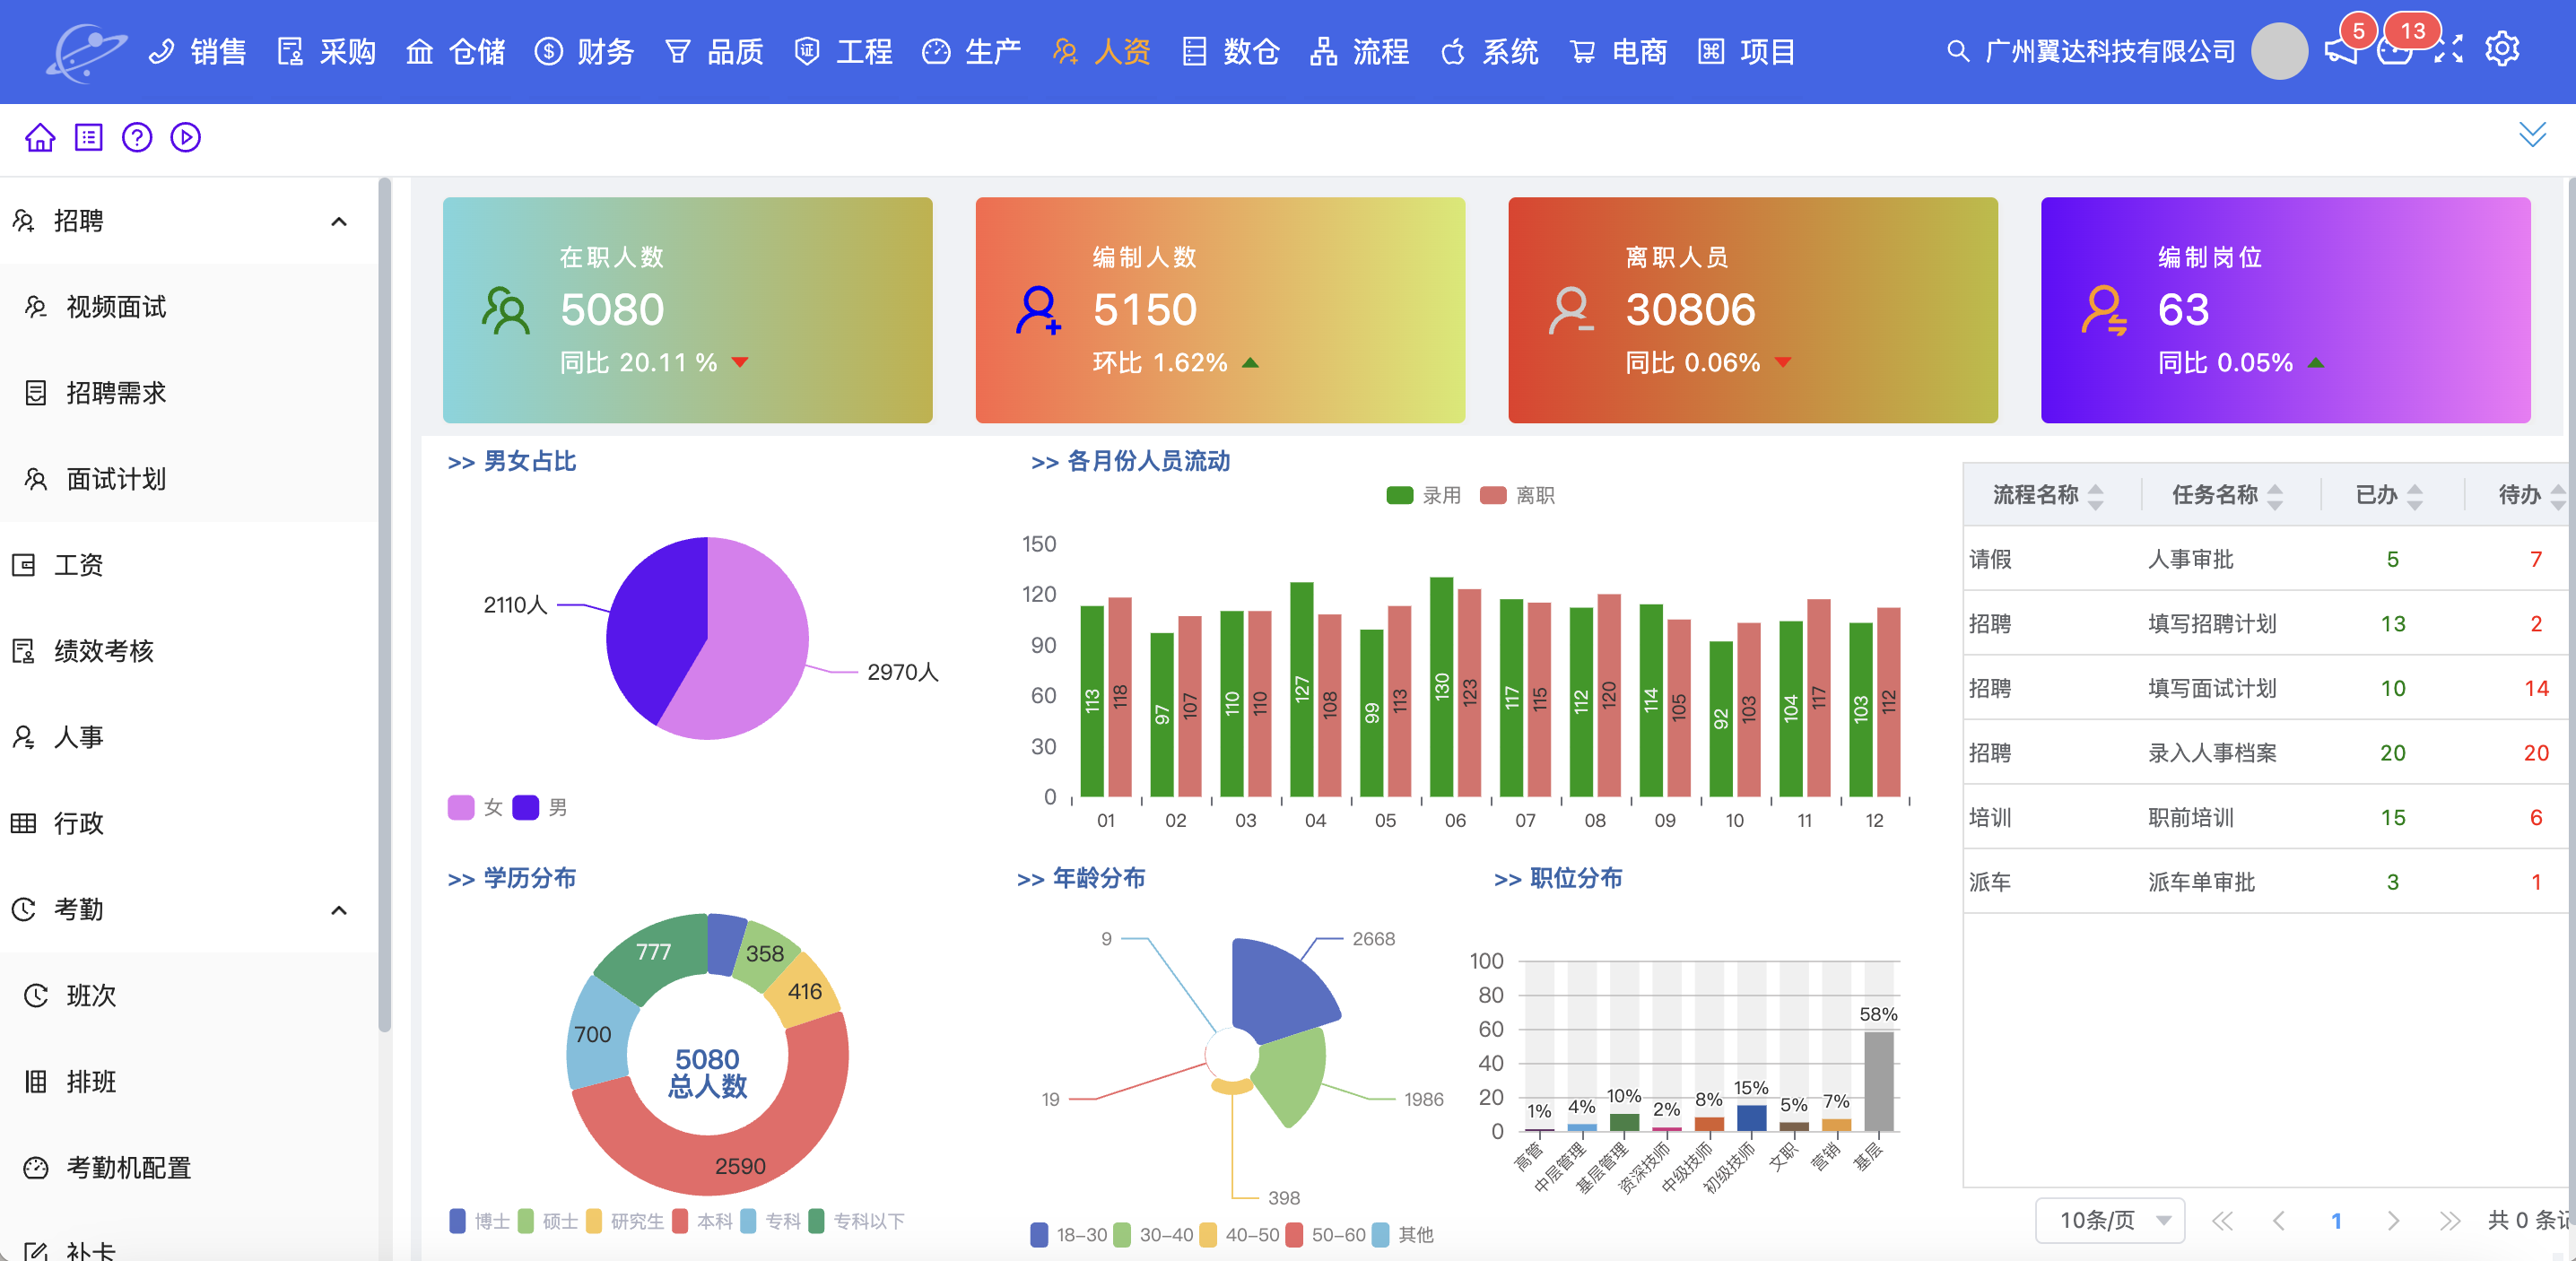The image size is (2576, 1261).
Task: Toggle the 离职 legend in monthly flow chart
Action: click(x=1517, y=495)
